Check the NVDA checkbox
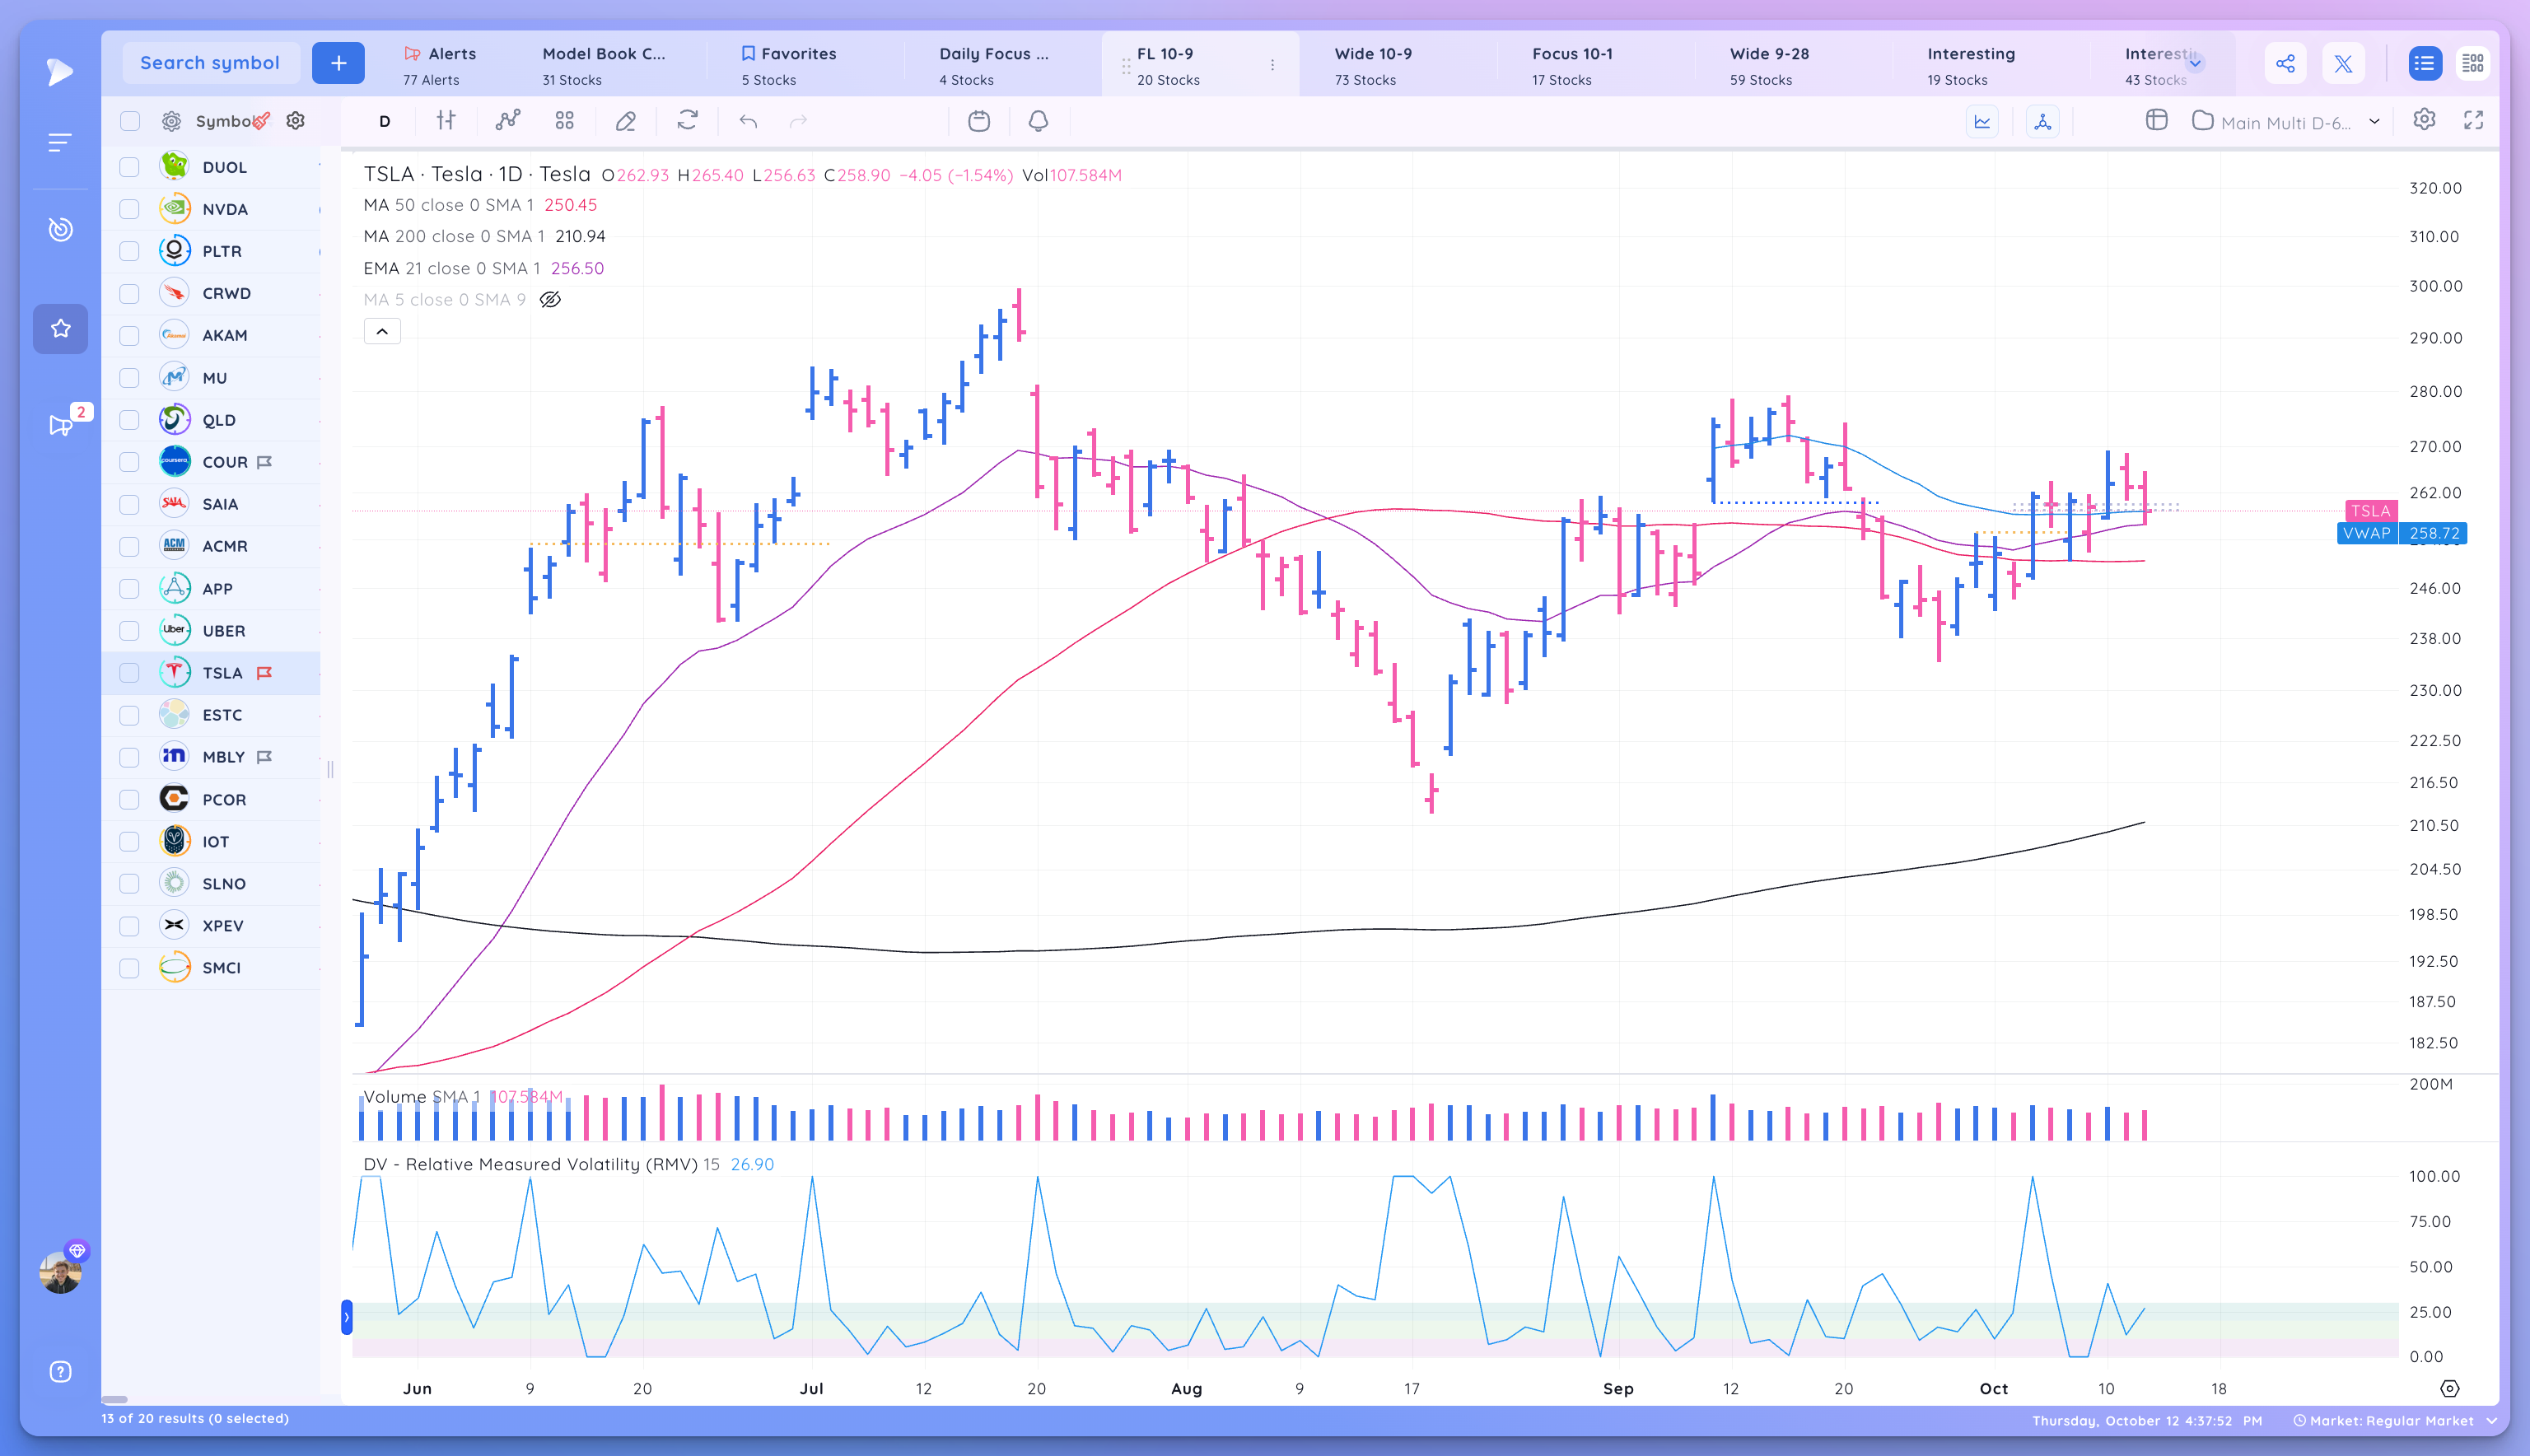 pyautogui.click(x=129, y=209)
